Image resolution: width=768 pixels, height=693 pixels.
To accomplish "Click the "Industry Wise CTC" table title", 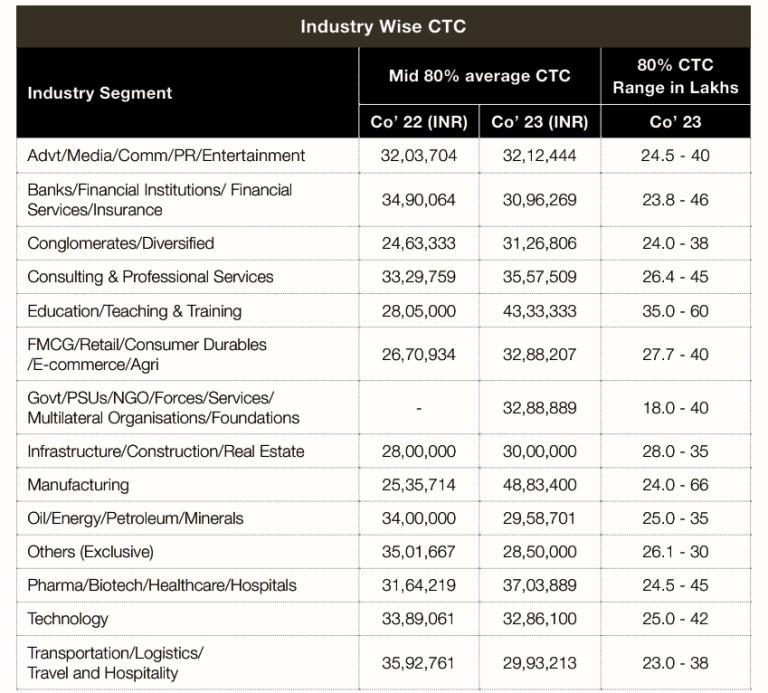I will coord(383,27).
